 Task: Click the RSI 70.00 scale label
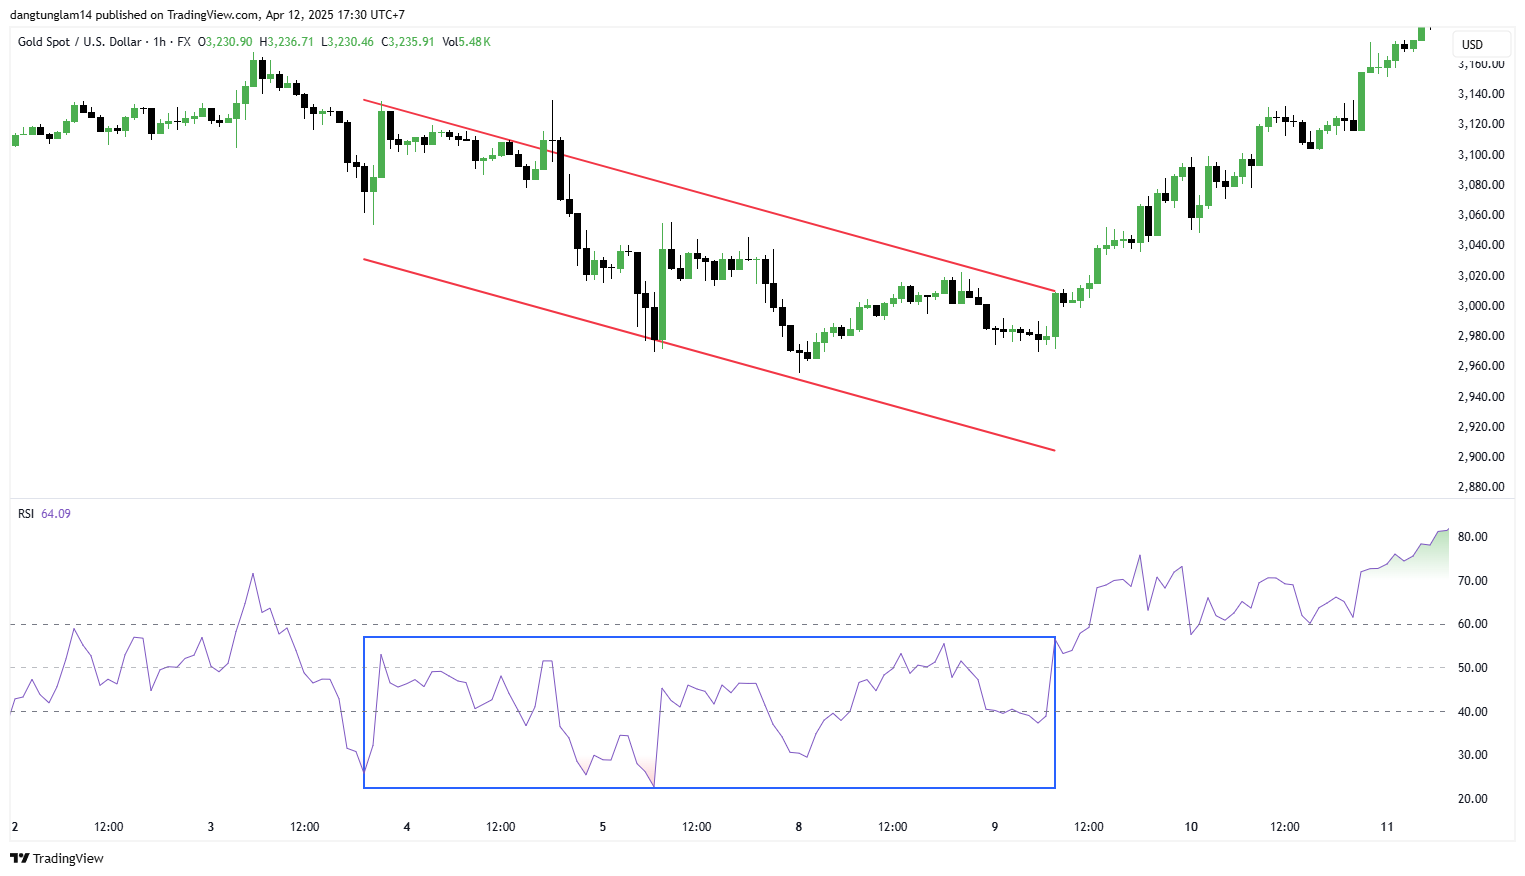(x=1473, y=581)
